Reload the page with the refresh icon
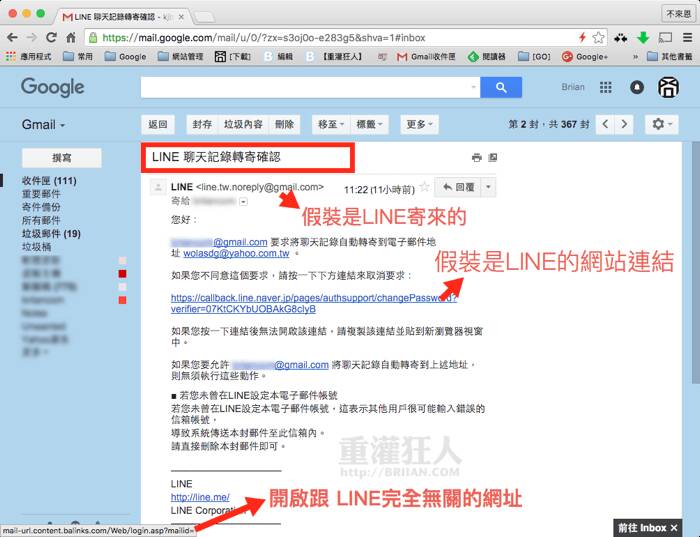Viewport: 700px width, 537px height. click(x=51, y=37)
